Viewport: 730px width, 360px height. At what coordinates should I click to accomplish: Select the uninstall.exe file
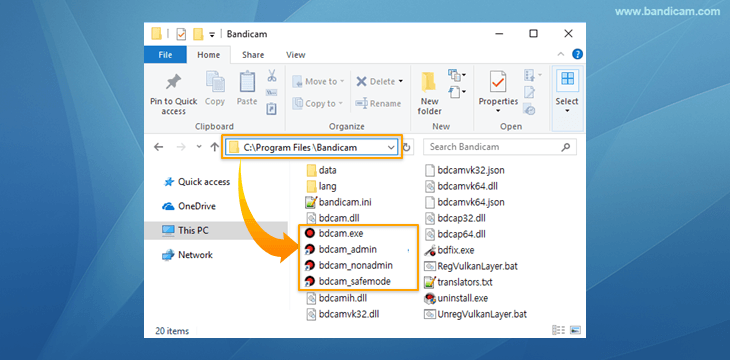coord(456,298)
